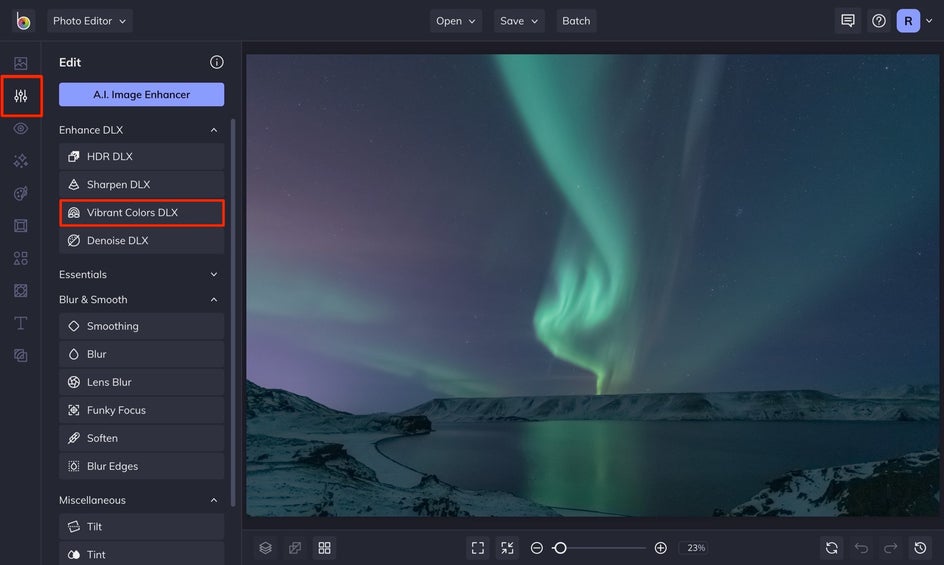Click the Edit panel info icon
This screenshot has width=944, height=565.
(217, 62)
